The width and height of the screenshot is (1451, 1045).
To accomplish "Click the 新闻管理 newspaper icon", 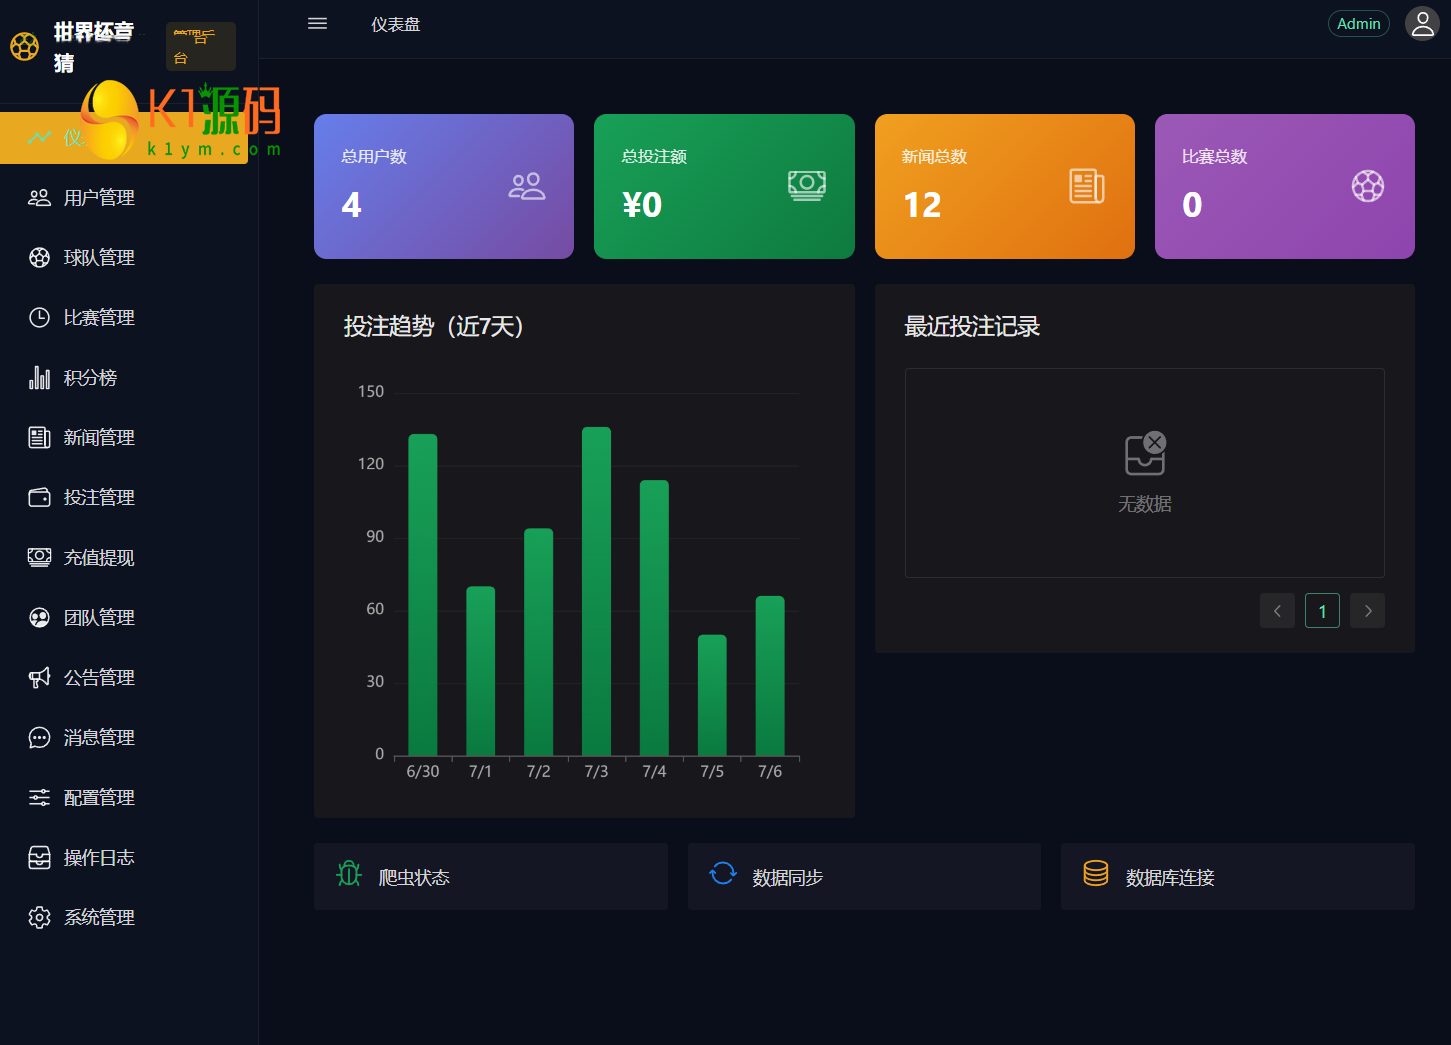I will point(39,438).
